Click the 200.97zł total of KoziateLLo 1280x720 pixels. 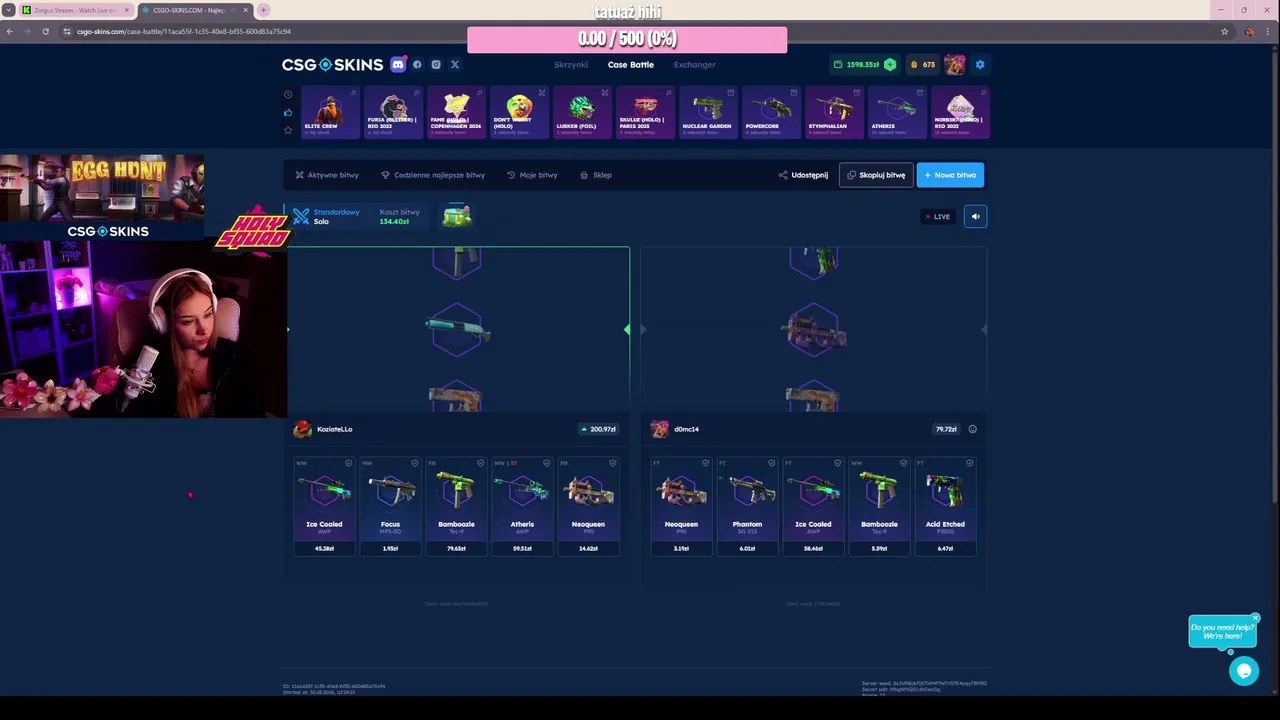click(x=598, y=429)
